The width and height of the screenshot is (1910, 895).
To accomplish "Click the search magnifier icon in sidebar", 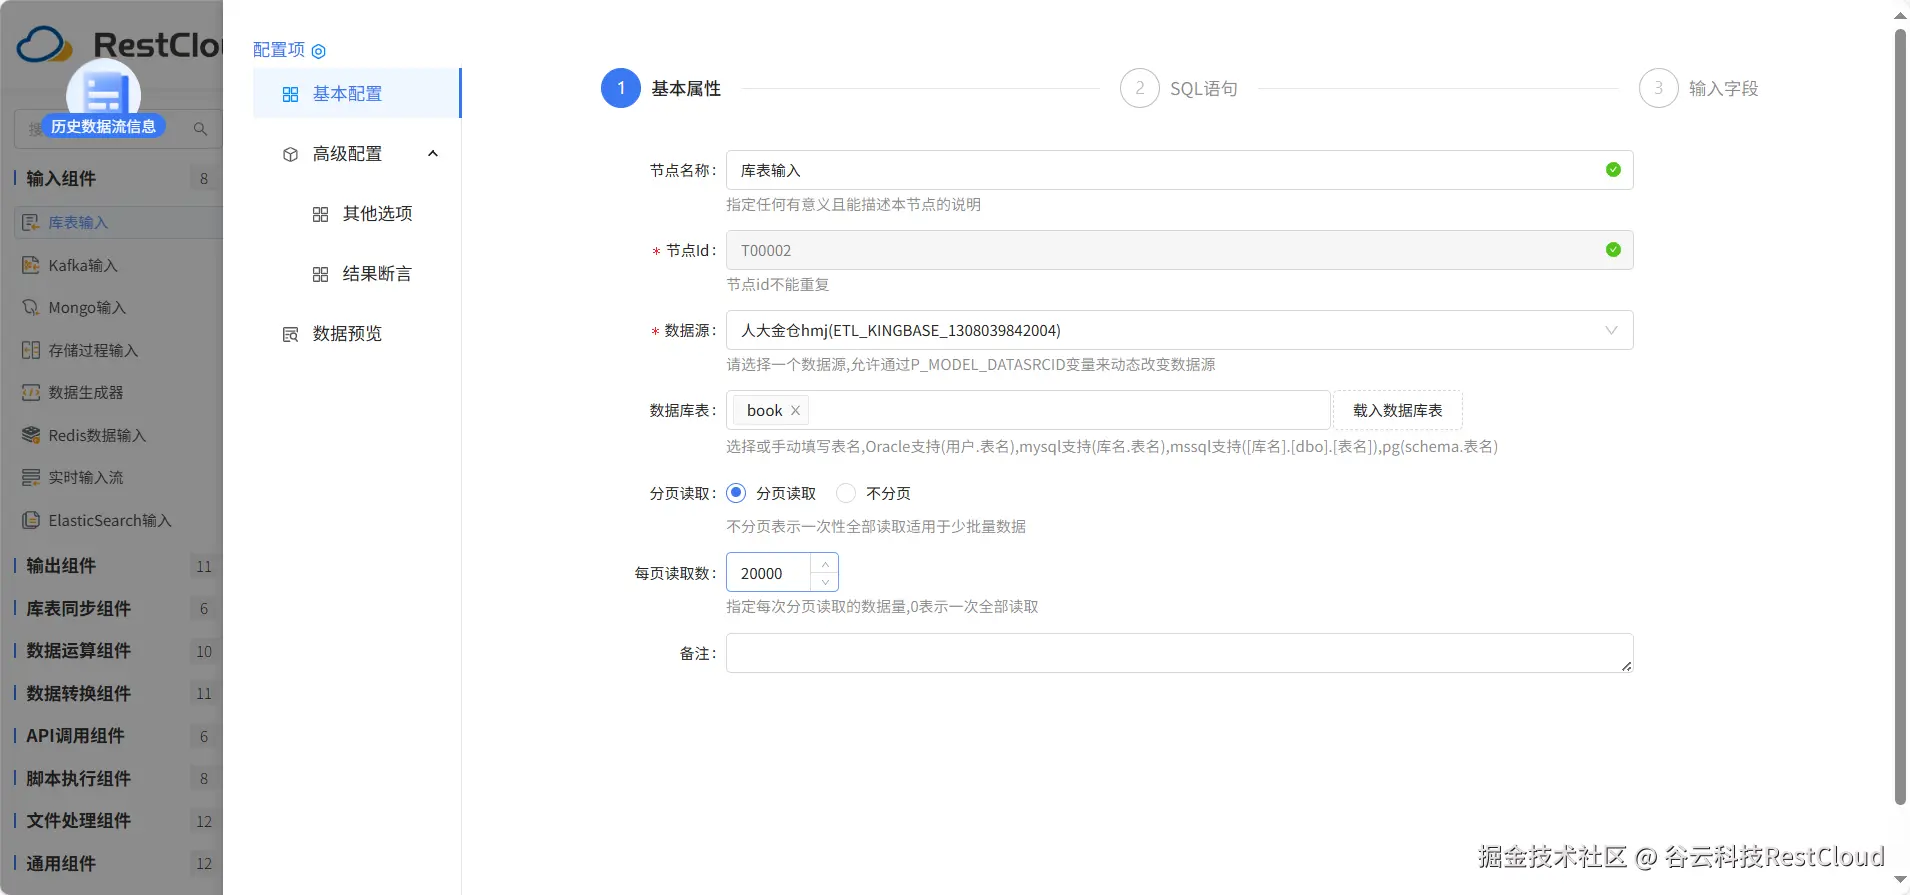I will (x=200, y=129).
